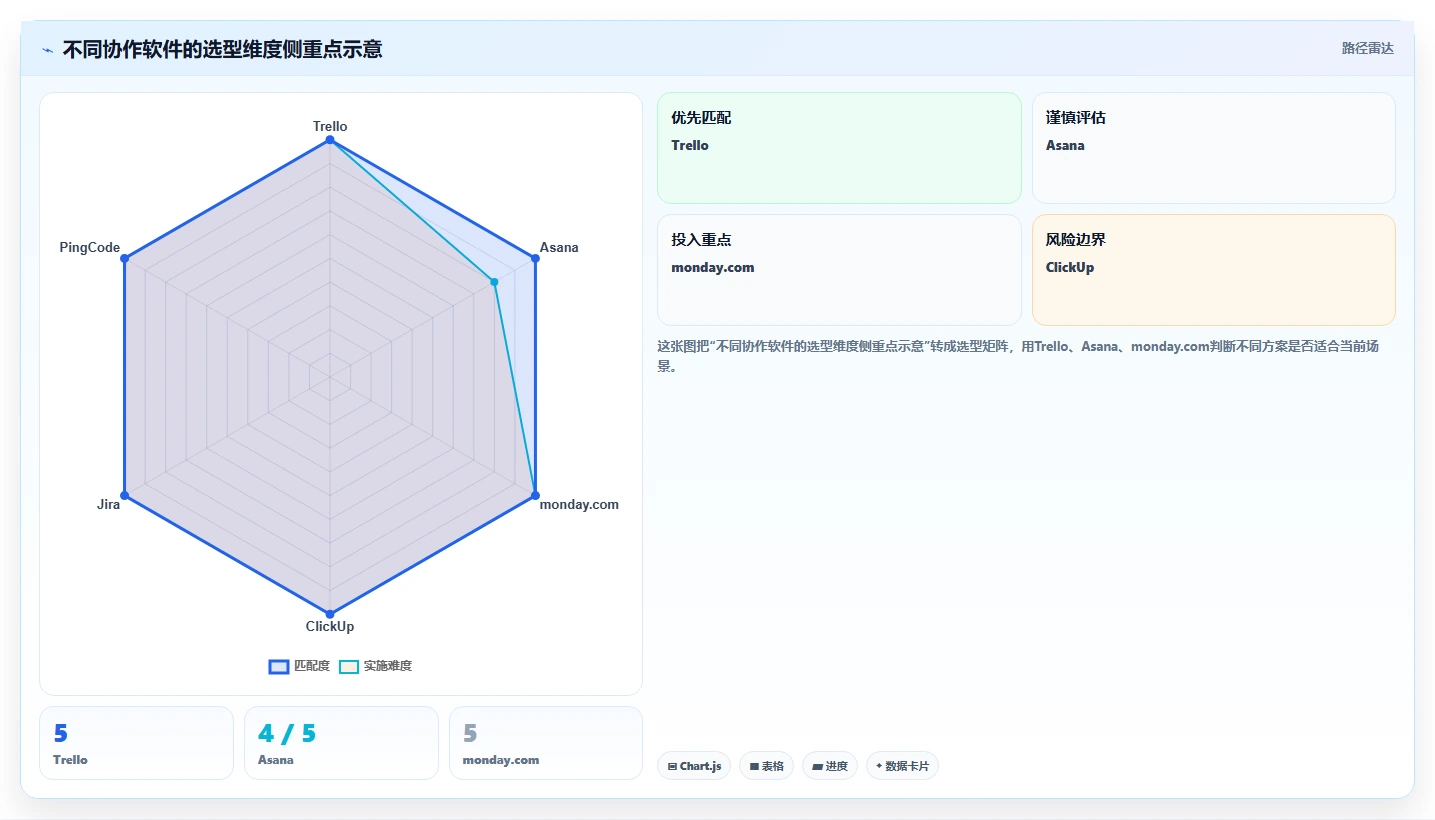Click the 数据卡片 tag chip
This screenshot has width=1435, height=820.
coord(902,766)
